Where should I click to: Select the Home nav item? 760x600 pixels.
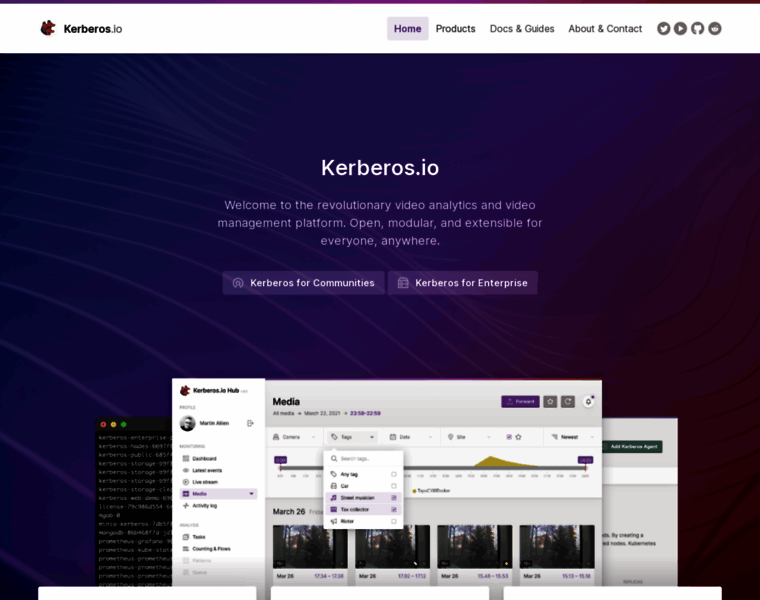[x=408, y=29]
